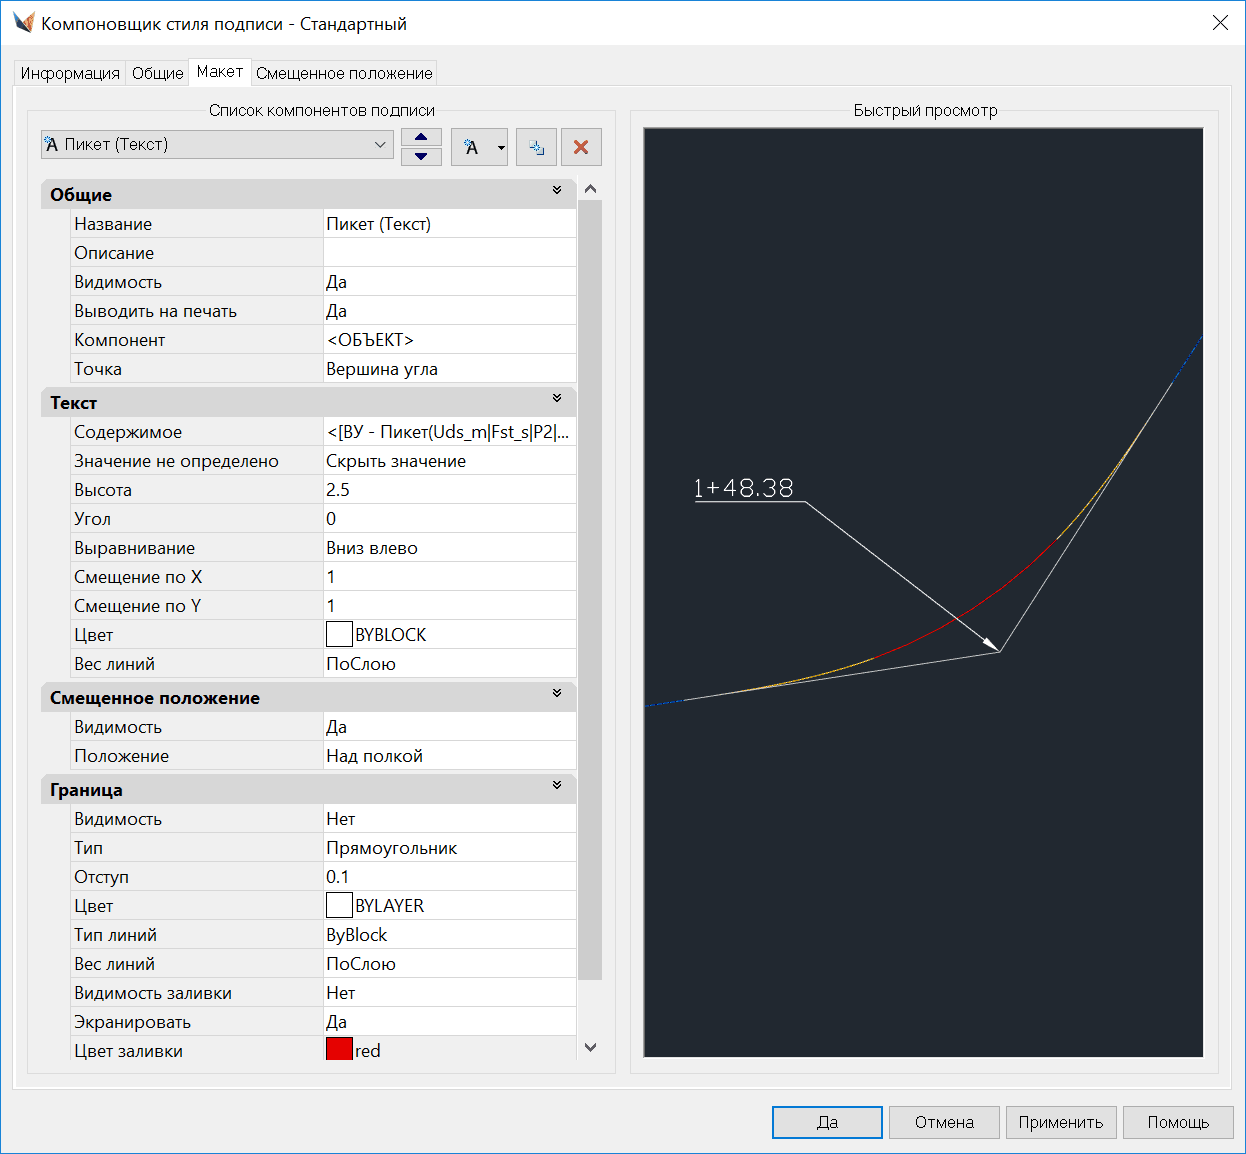Viewport: 1246px width, 1154px height.
Task: Click the red Цвет заливки swatch
Action: [x=339, y=1049]
